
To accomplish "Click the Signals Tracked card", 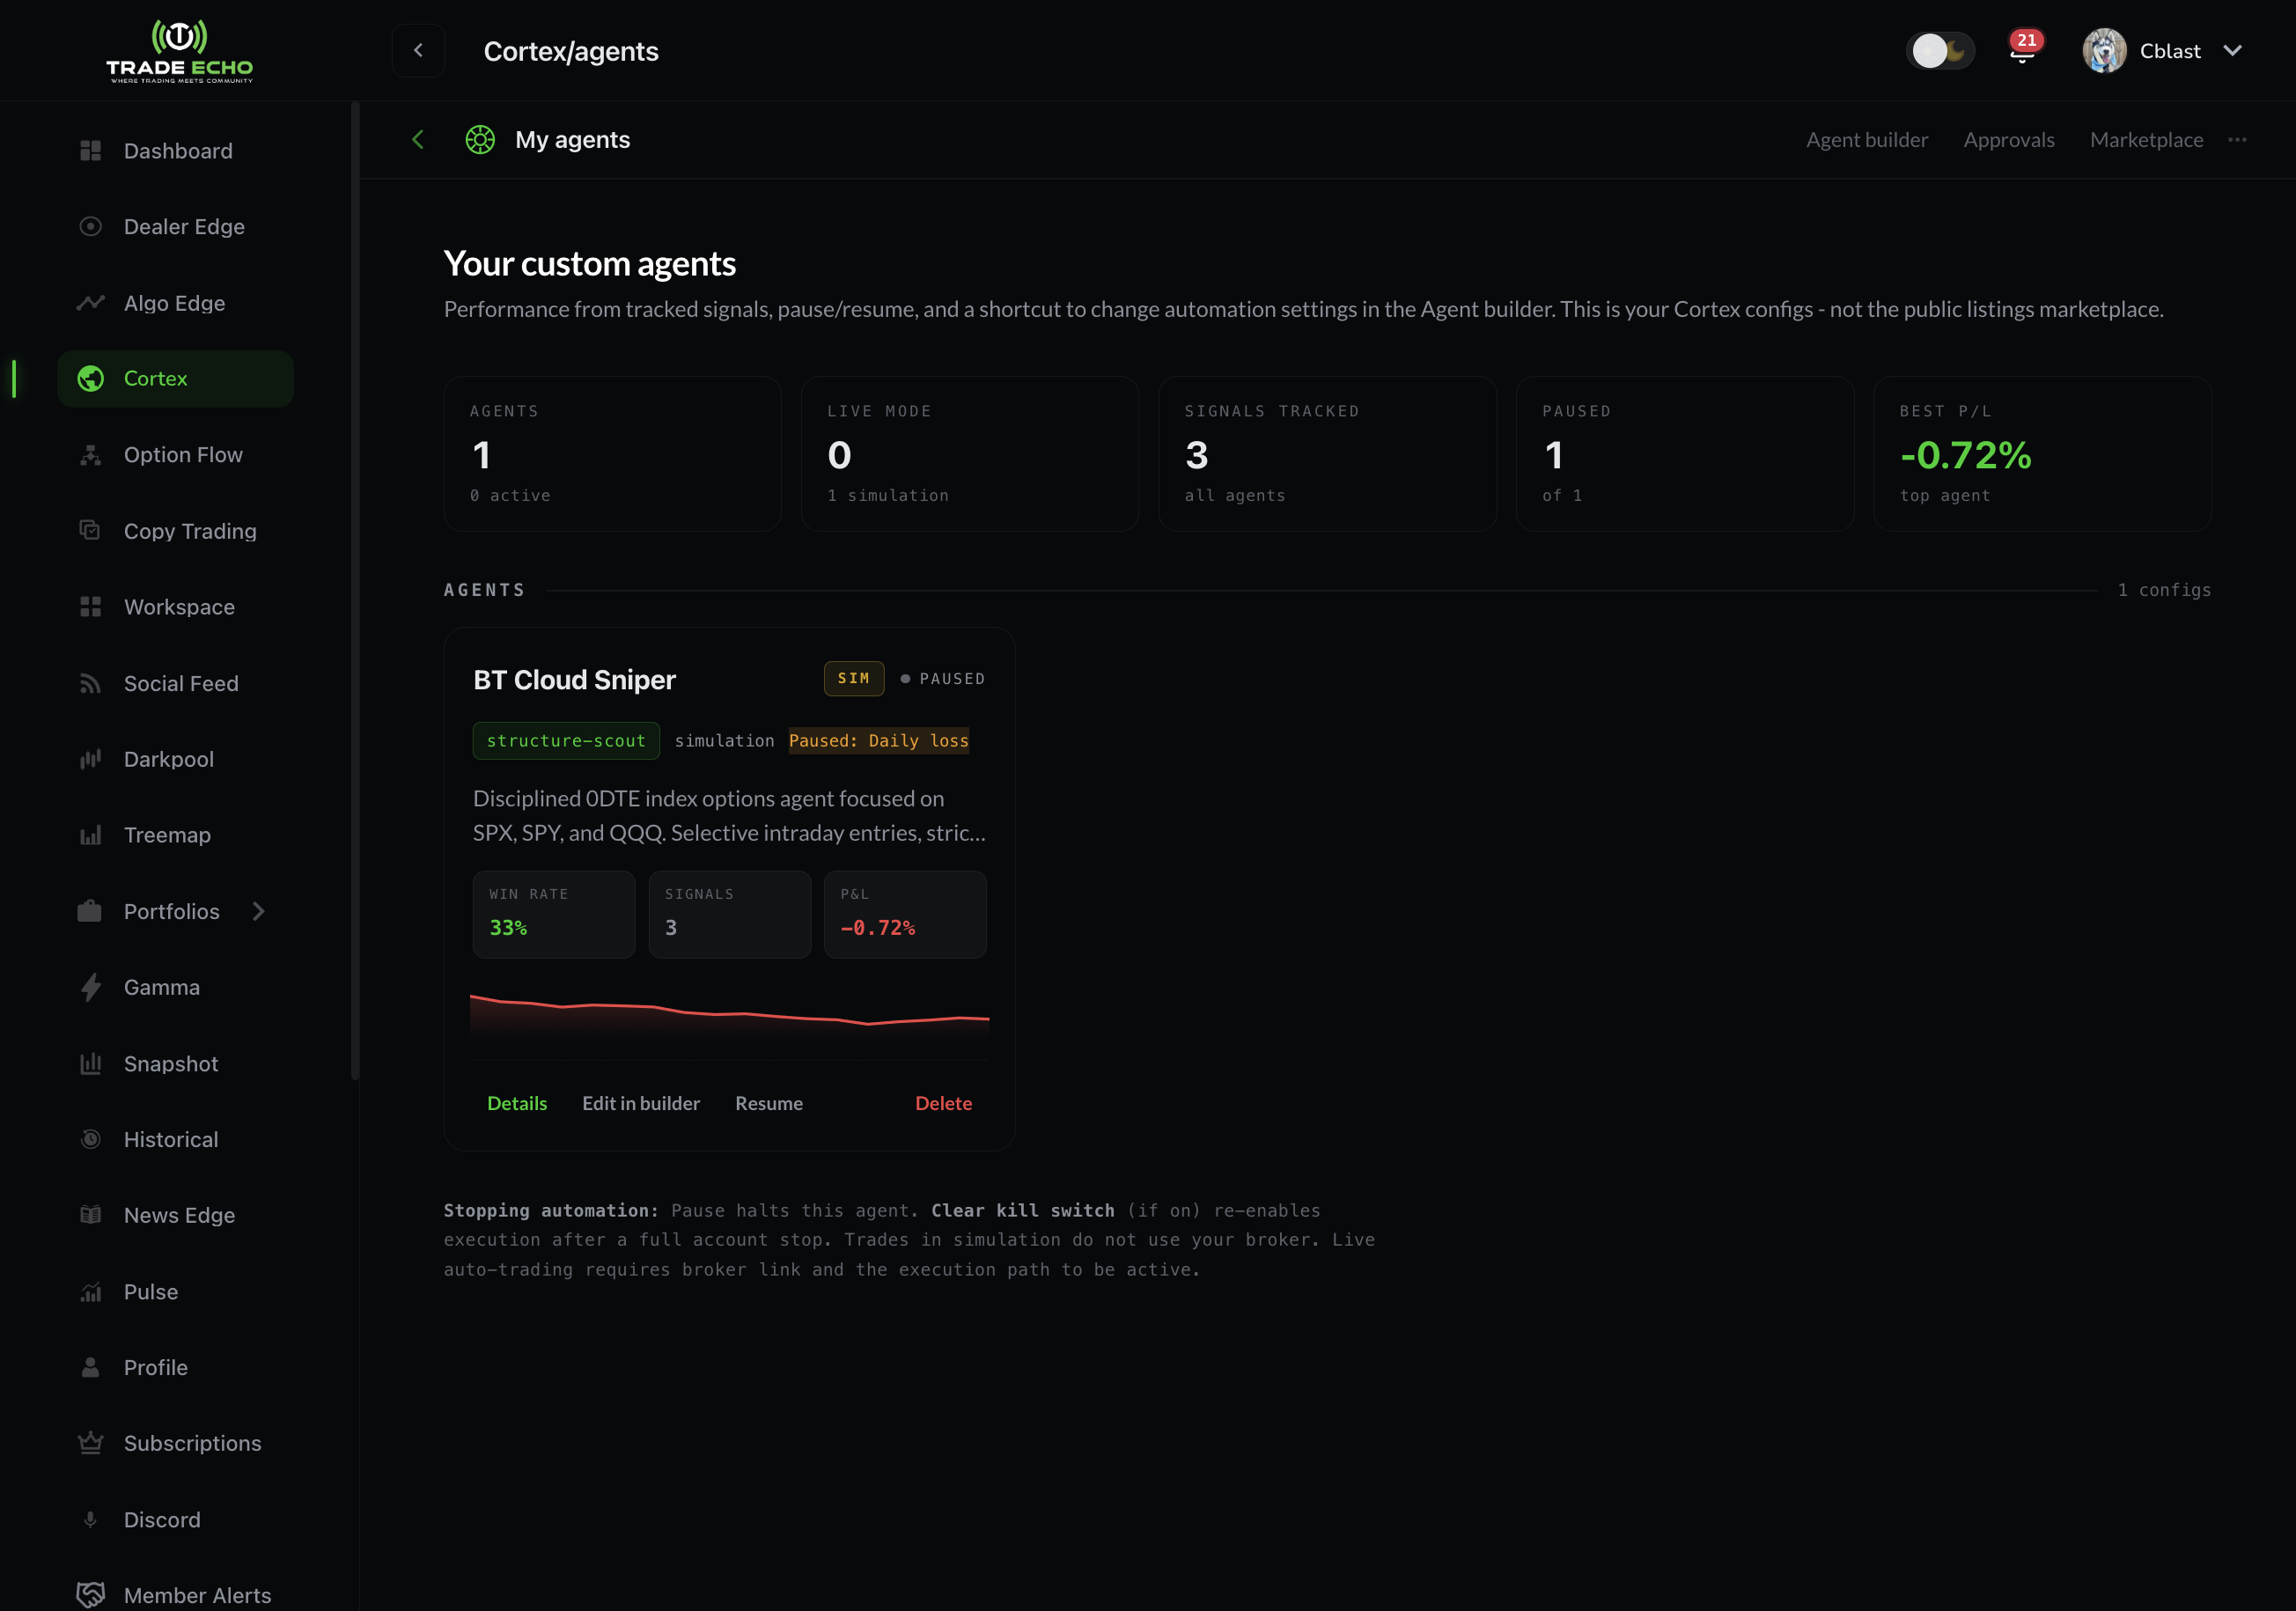I will 1327,454.
